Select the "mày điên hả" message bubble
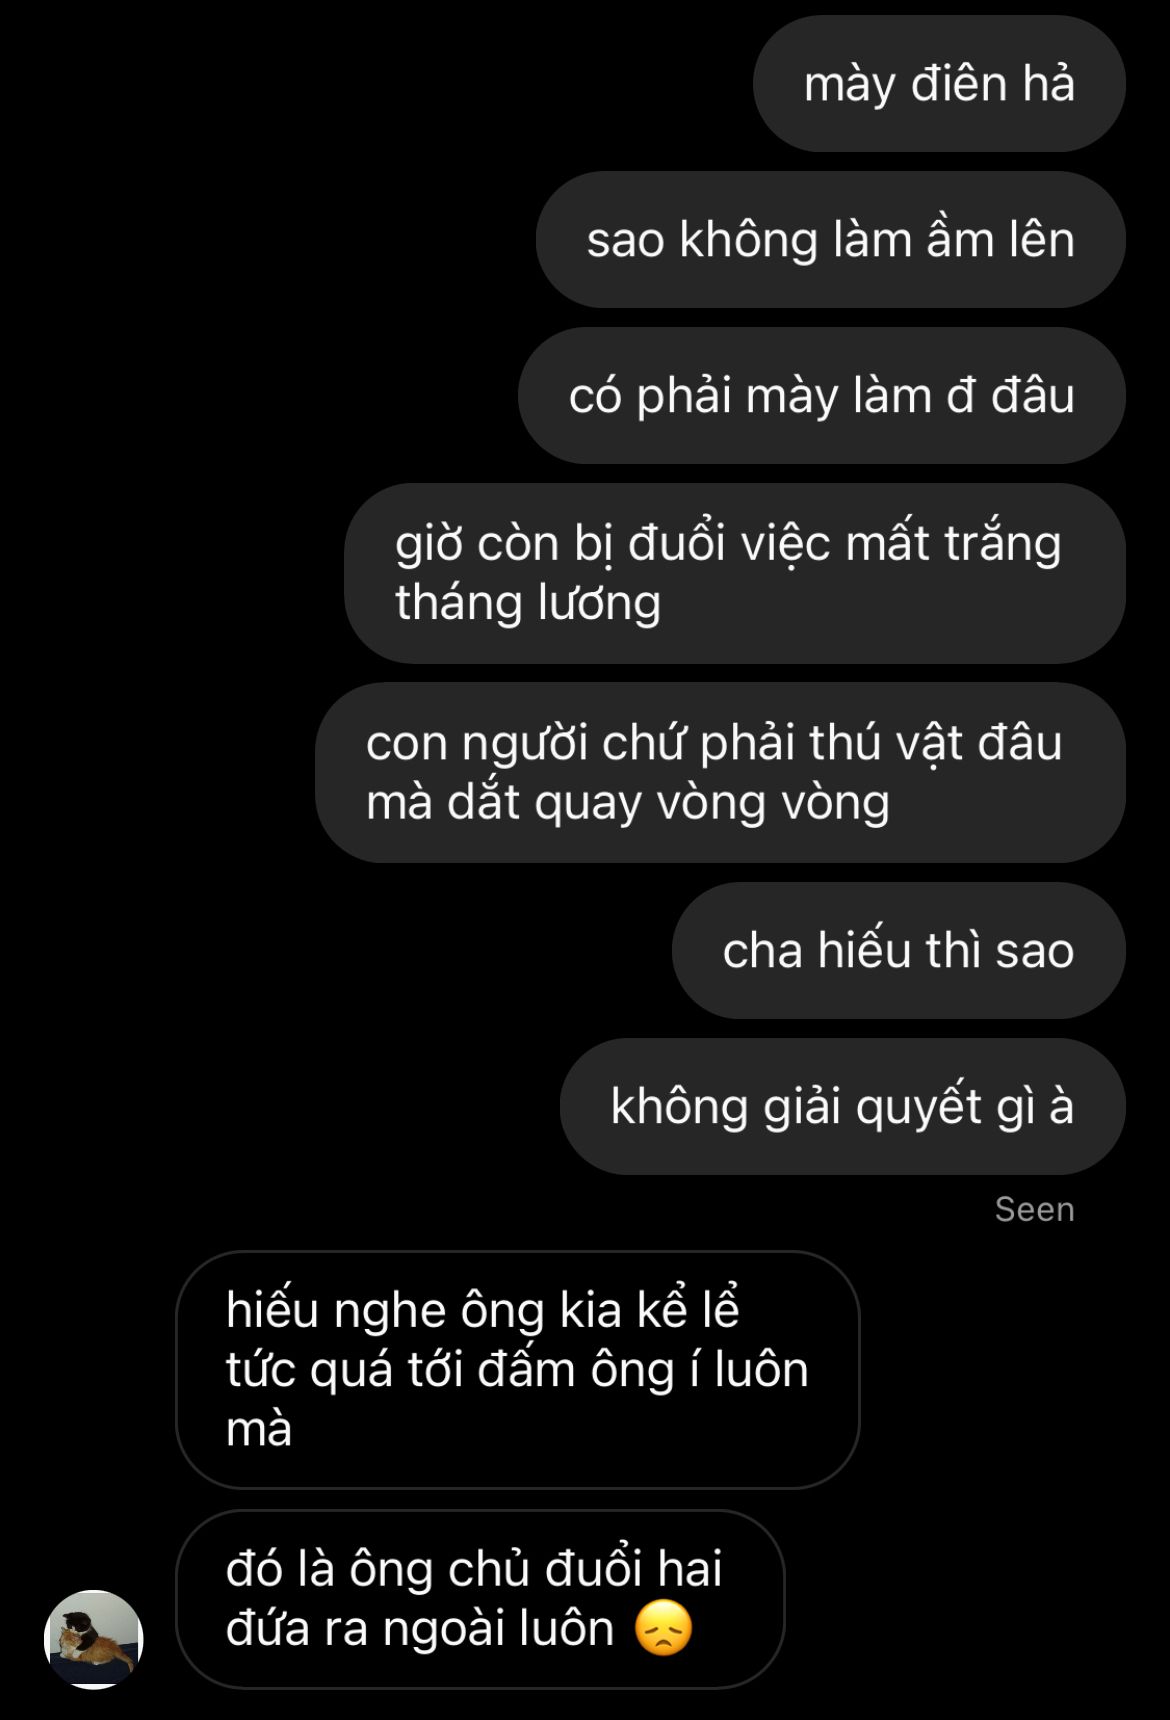Image resolution: width=1170 pixels, height=1720 pixels. tap(939, 83)
